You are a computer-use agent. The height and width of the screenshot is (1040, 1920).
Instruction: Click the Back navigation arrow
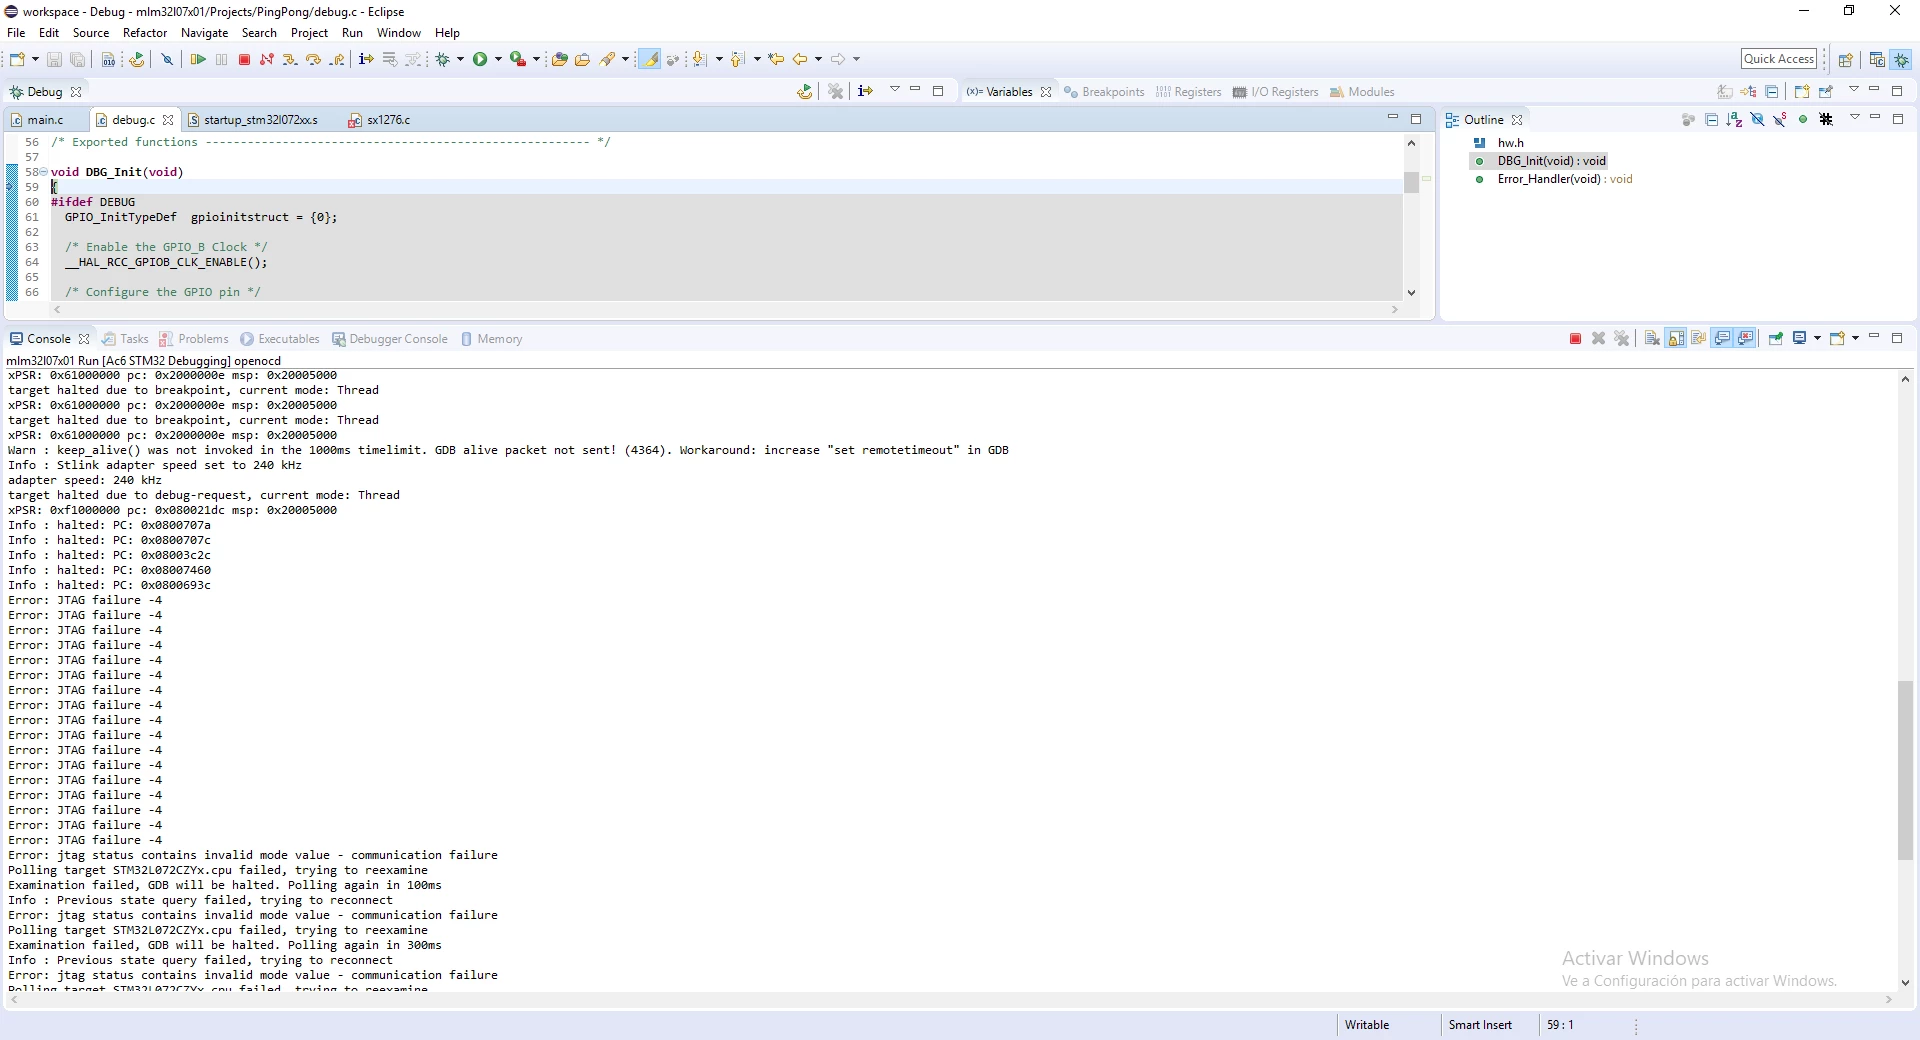pyautogui.click(x=800, y=60)
